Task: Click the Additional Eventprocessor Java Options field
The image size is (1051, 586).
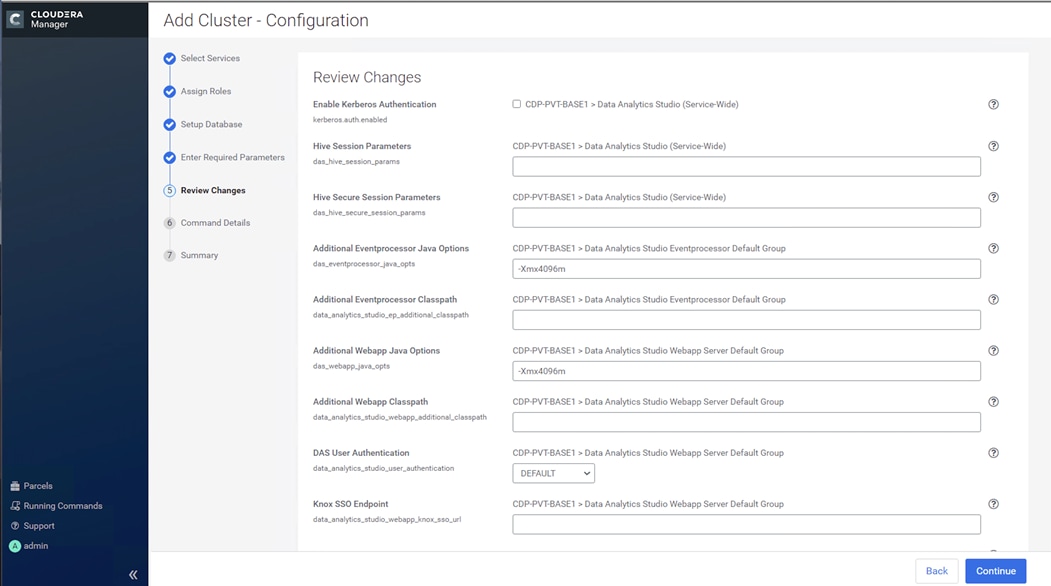Action: tap(746, 269)
